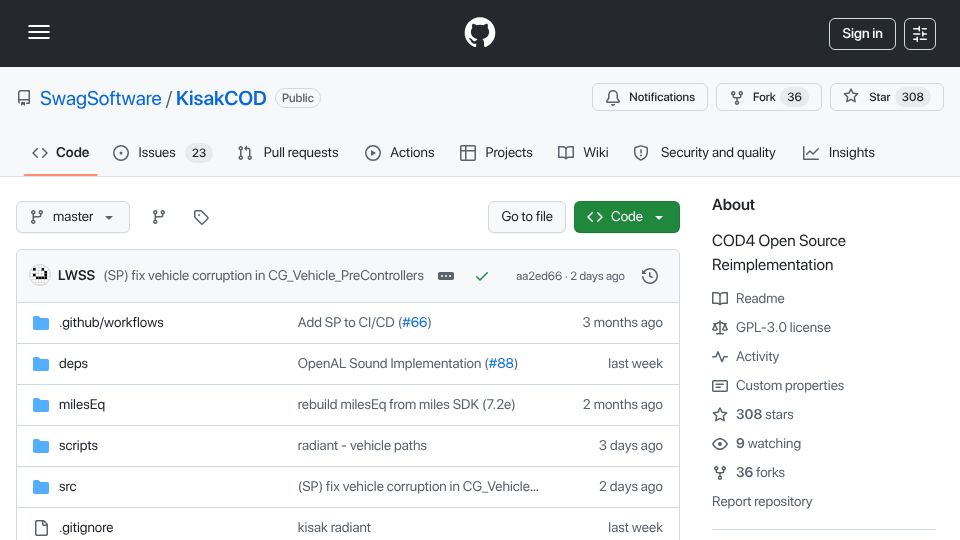Switch to the Projects tab

click(x=496, y=152)
